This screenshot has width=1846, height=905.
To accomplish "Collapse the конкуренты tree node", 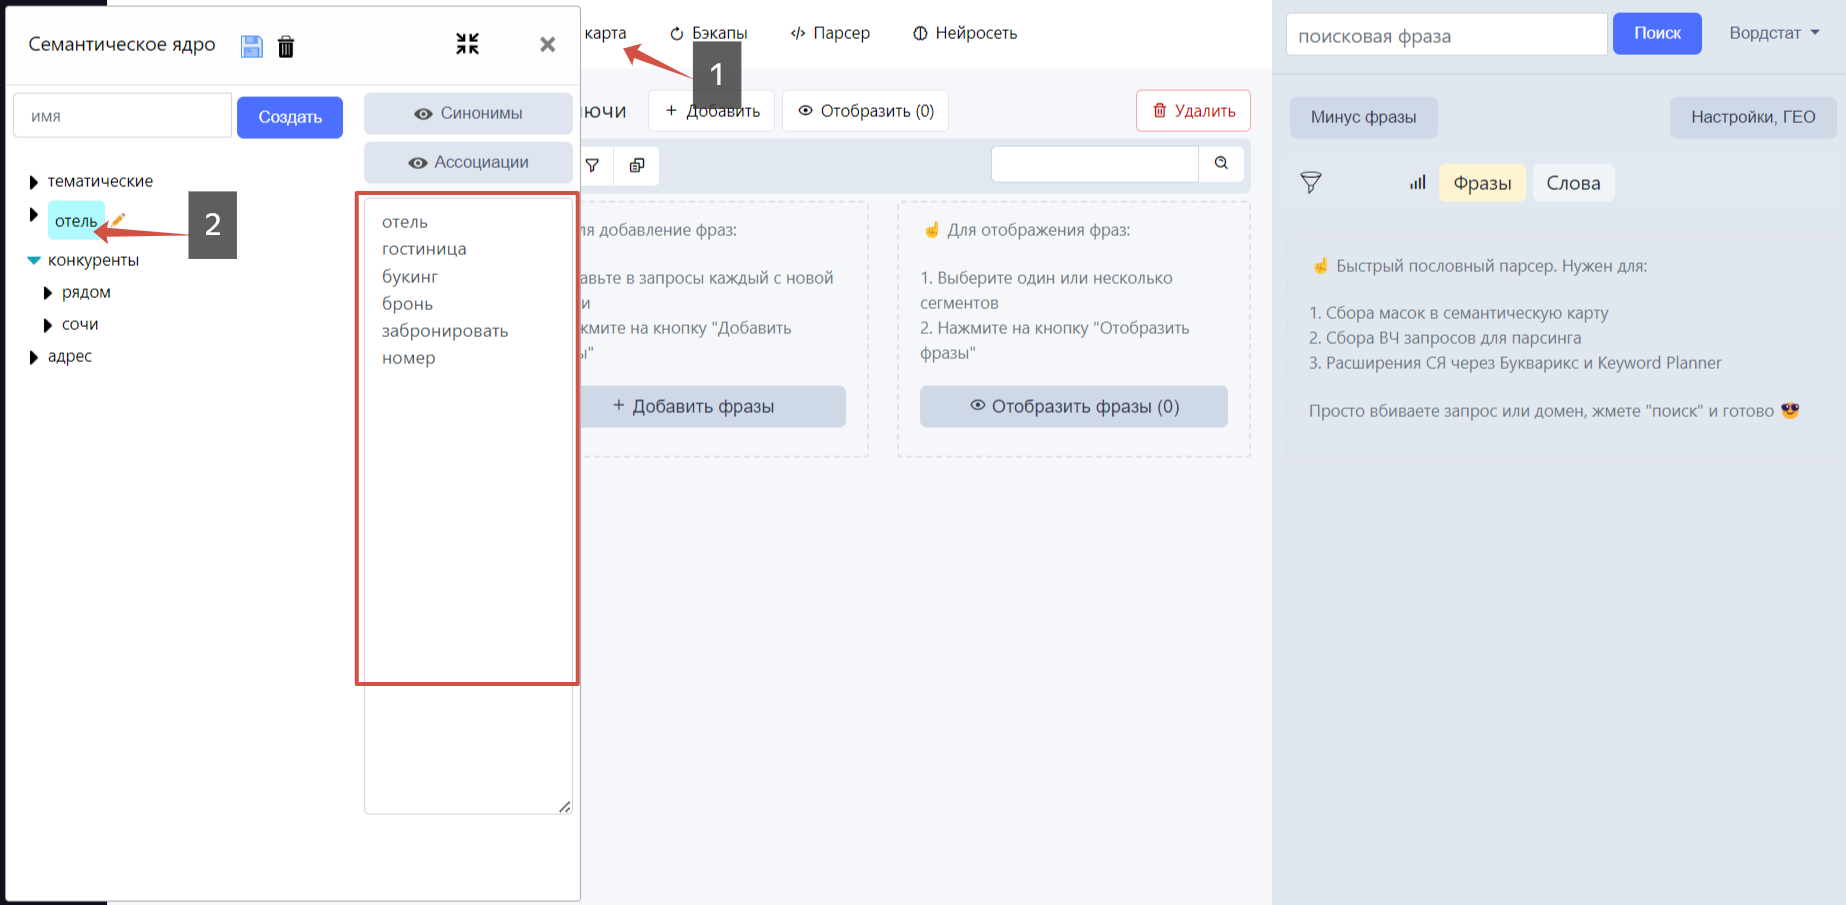I will pyautogui.click(x=34, y=260).
